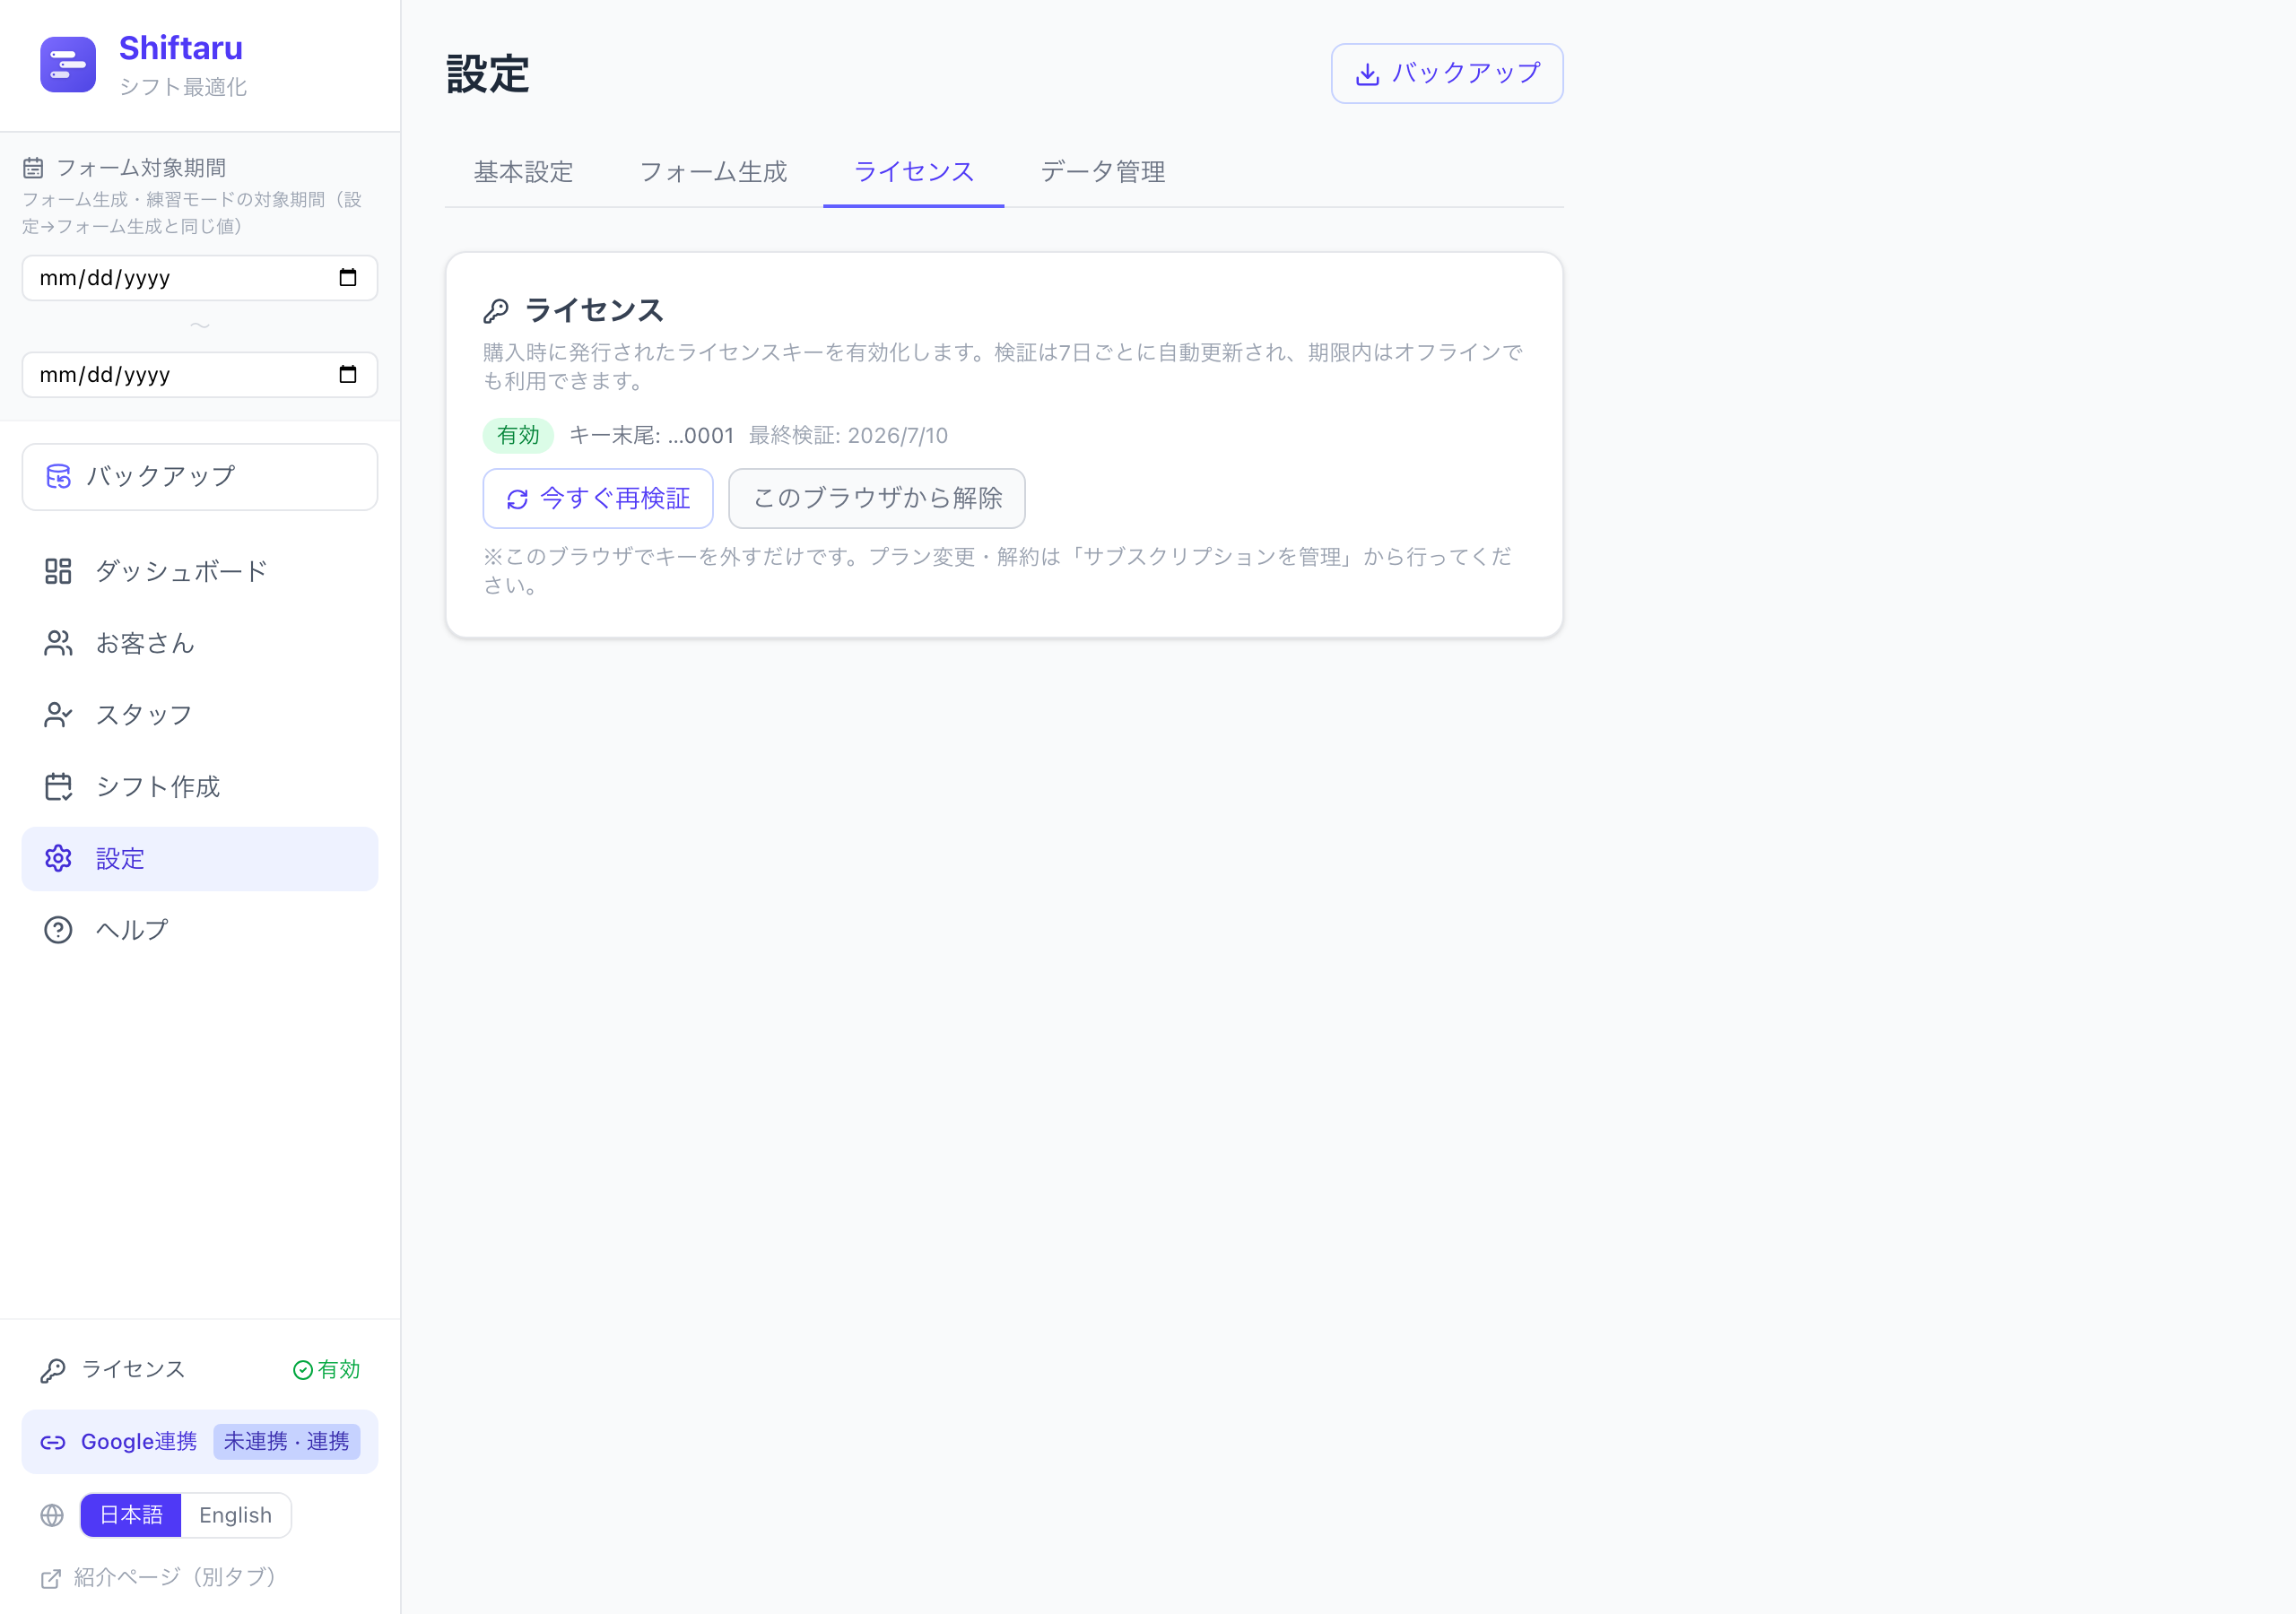Click the customers people icon

click(x=58, y=643)
